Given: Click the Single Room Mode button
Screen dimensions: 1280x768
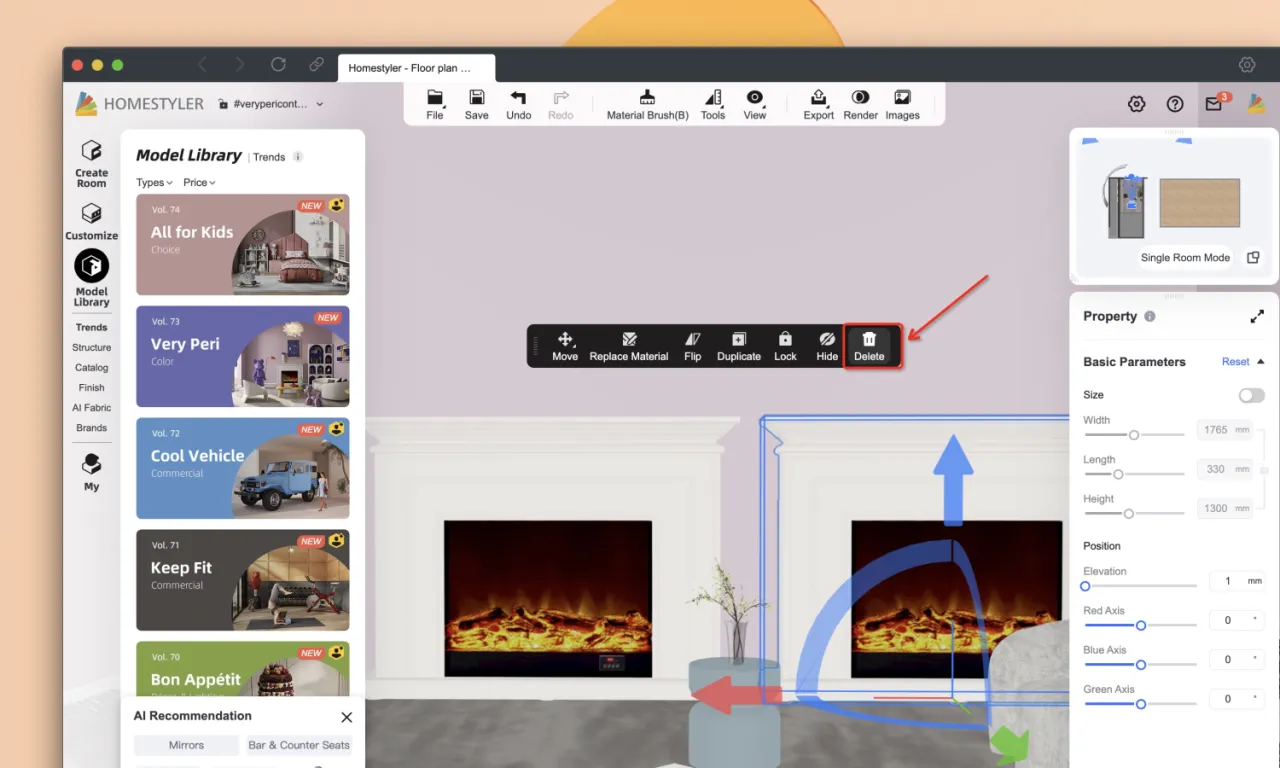Looking at the screenshot, I should 1185,258.
